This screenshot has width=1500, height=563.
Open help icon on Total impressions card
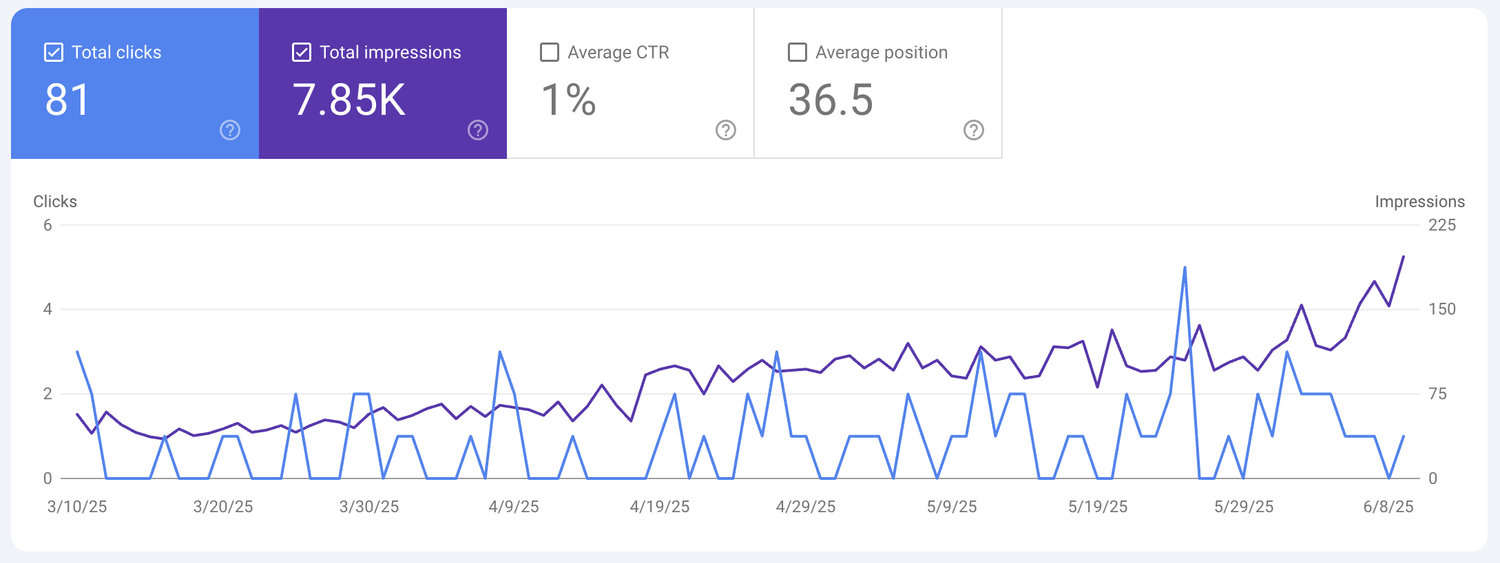pyautogui.click(x=478, y=130)
